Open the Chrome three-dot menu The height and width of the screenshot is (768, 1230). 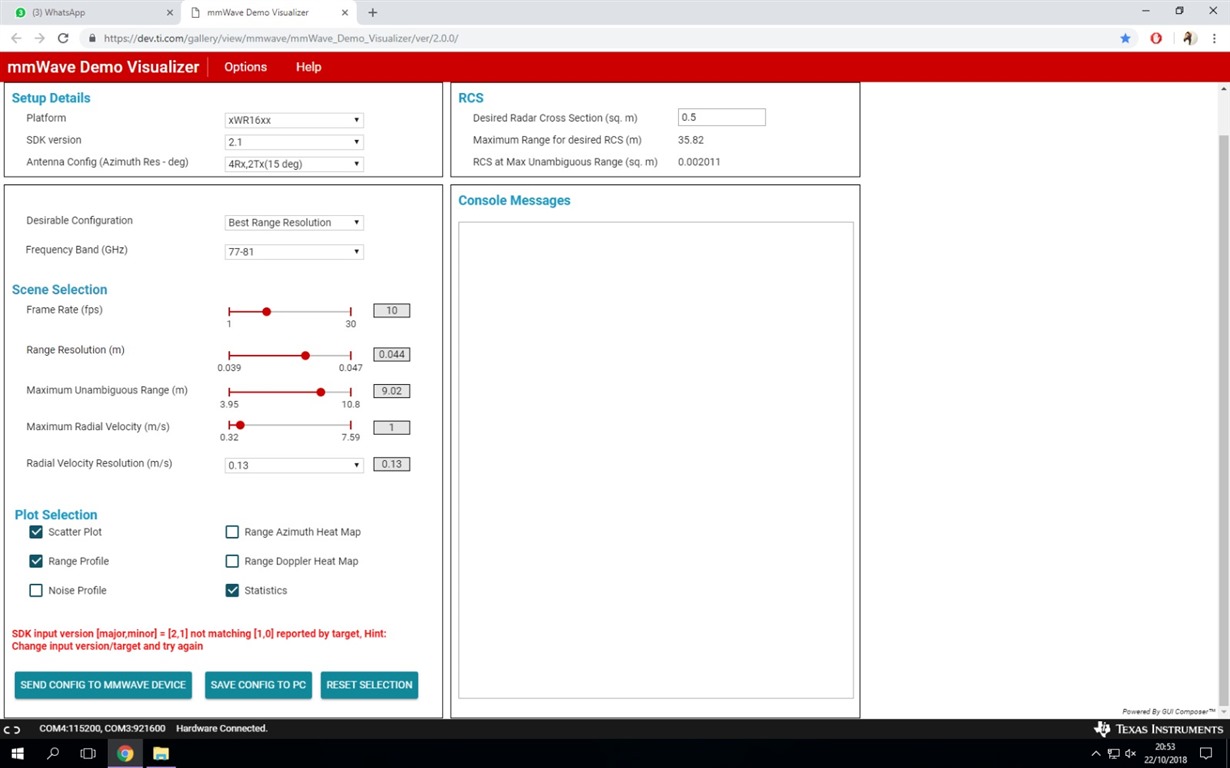[1214, 38]
